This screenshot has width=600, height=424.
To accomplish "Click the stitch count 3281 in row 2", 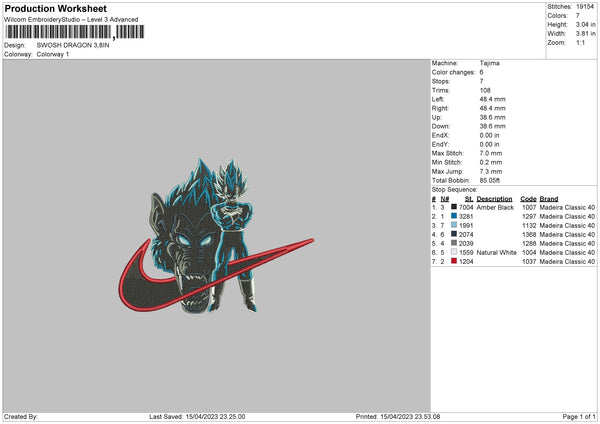I will 466,217.
